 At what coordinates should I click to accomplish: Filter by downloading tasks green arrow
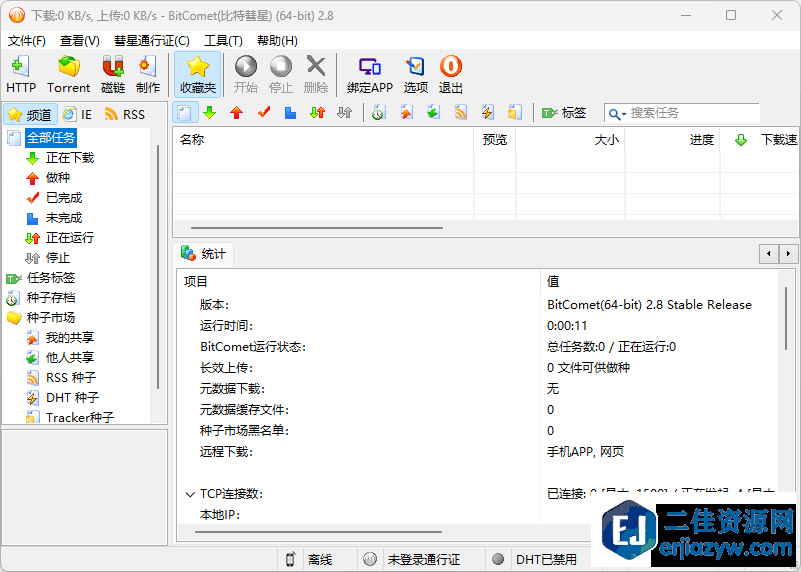[x=209, y=112]
